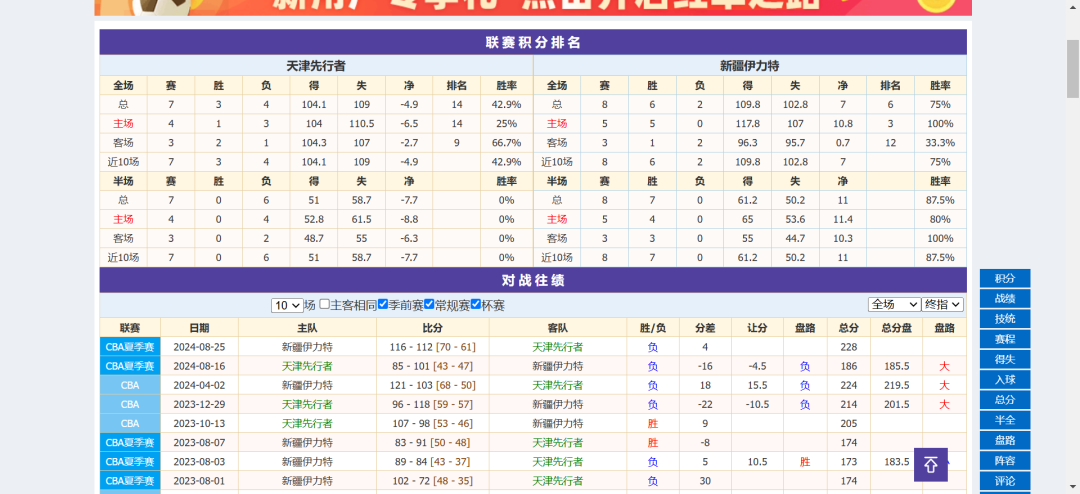The image size is (1080, 494).
Task: Click CBA league tag in 2023-10-13 row
Action: coord(130,423)
